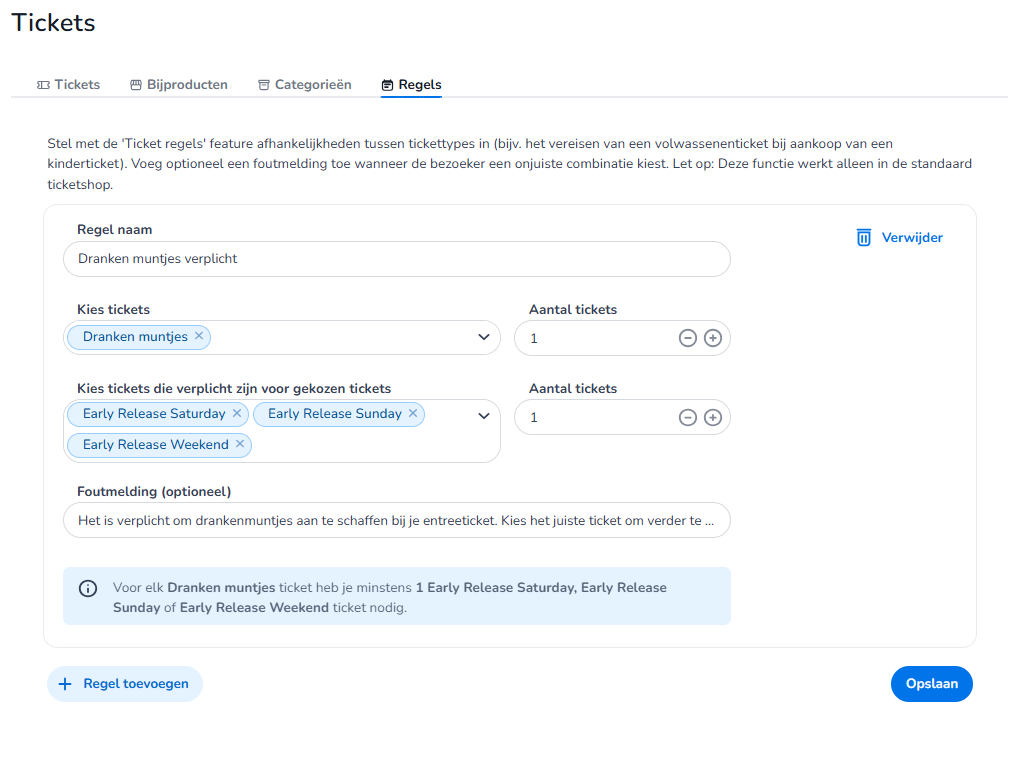Viewport: 1018px width, 771px height.
Task: Select the Regels tab
Action: (x=411, y=85)
